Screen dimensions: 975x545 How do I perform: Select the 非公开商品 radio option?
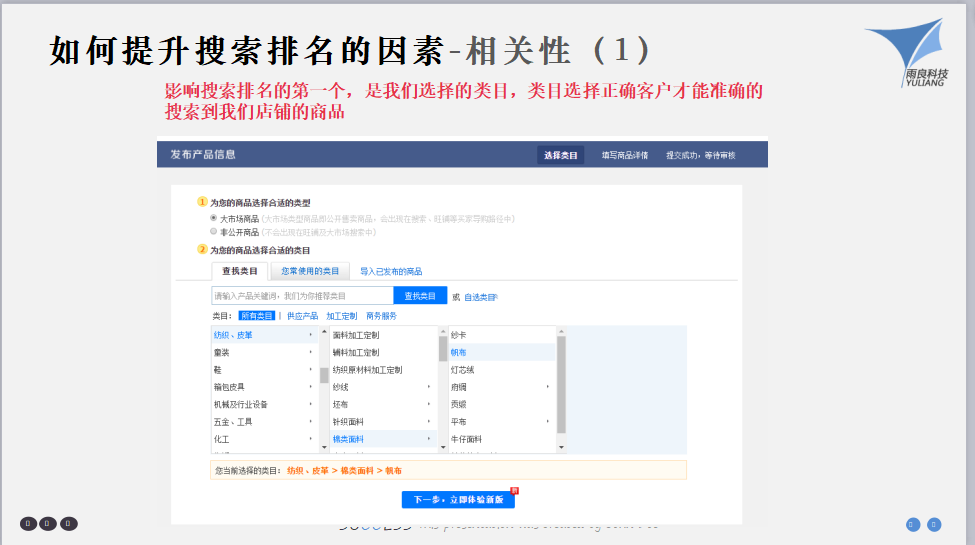(x=213, y=231)
